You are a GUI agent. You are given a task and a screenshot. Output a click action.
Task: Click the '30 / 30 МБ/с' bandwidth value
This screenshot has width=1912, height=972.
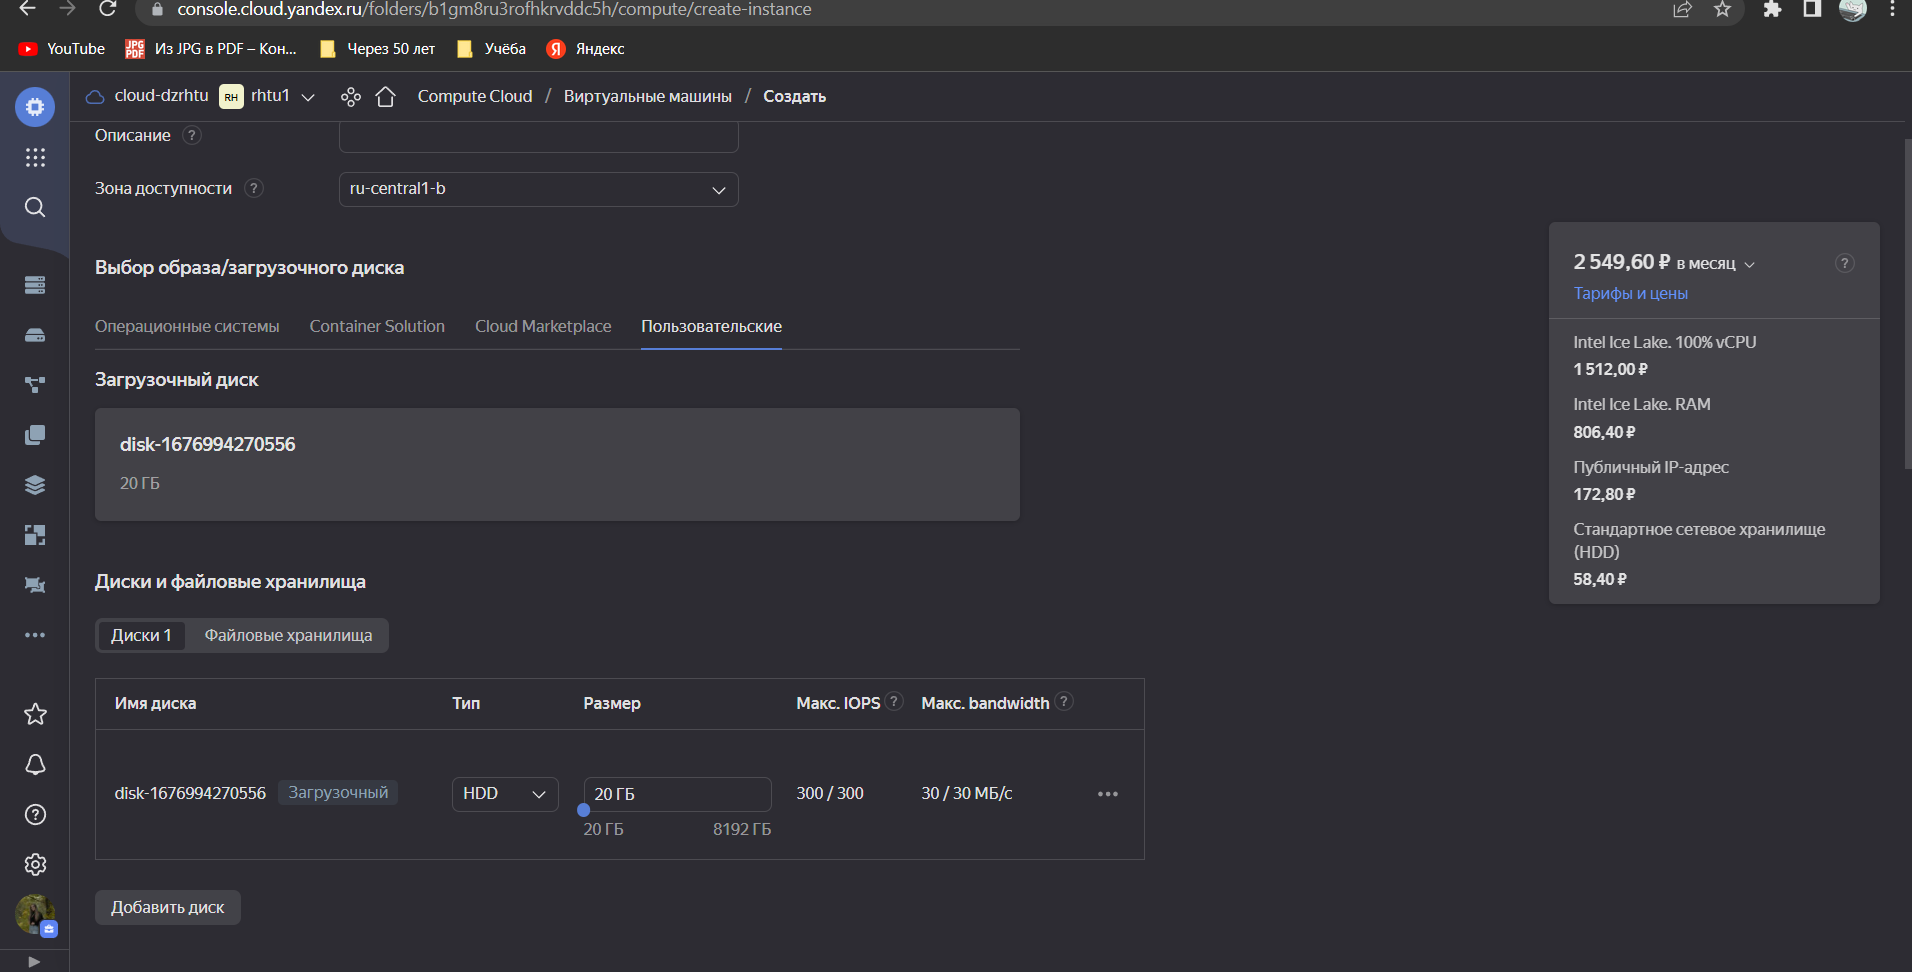pos(967,793)
